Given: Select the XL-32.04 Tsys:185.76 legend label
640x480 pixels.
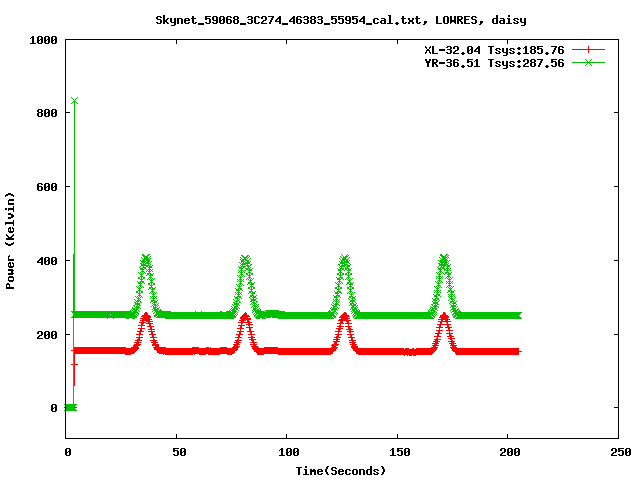Looking at the screenshot, I should pos(494,50).
